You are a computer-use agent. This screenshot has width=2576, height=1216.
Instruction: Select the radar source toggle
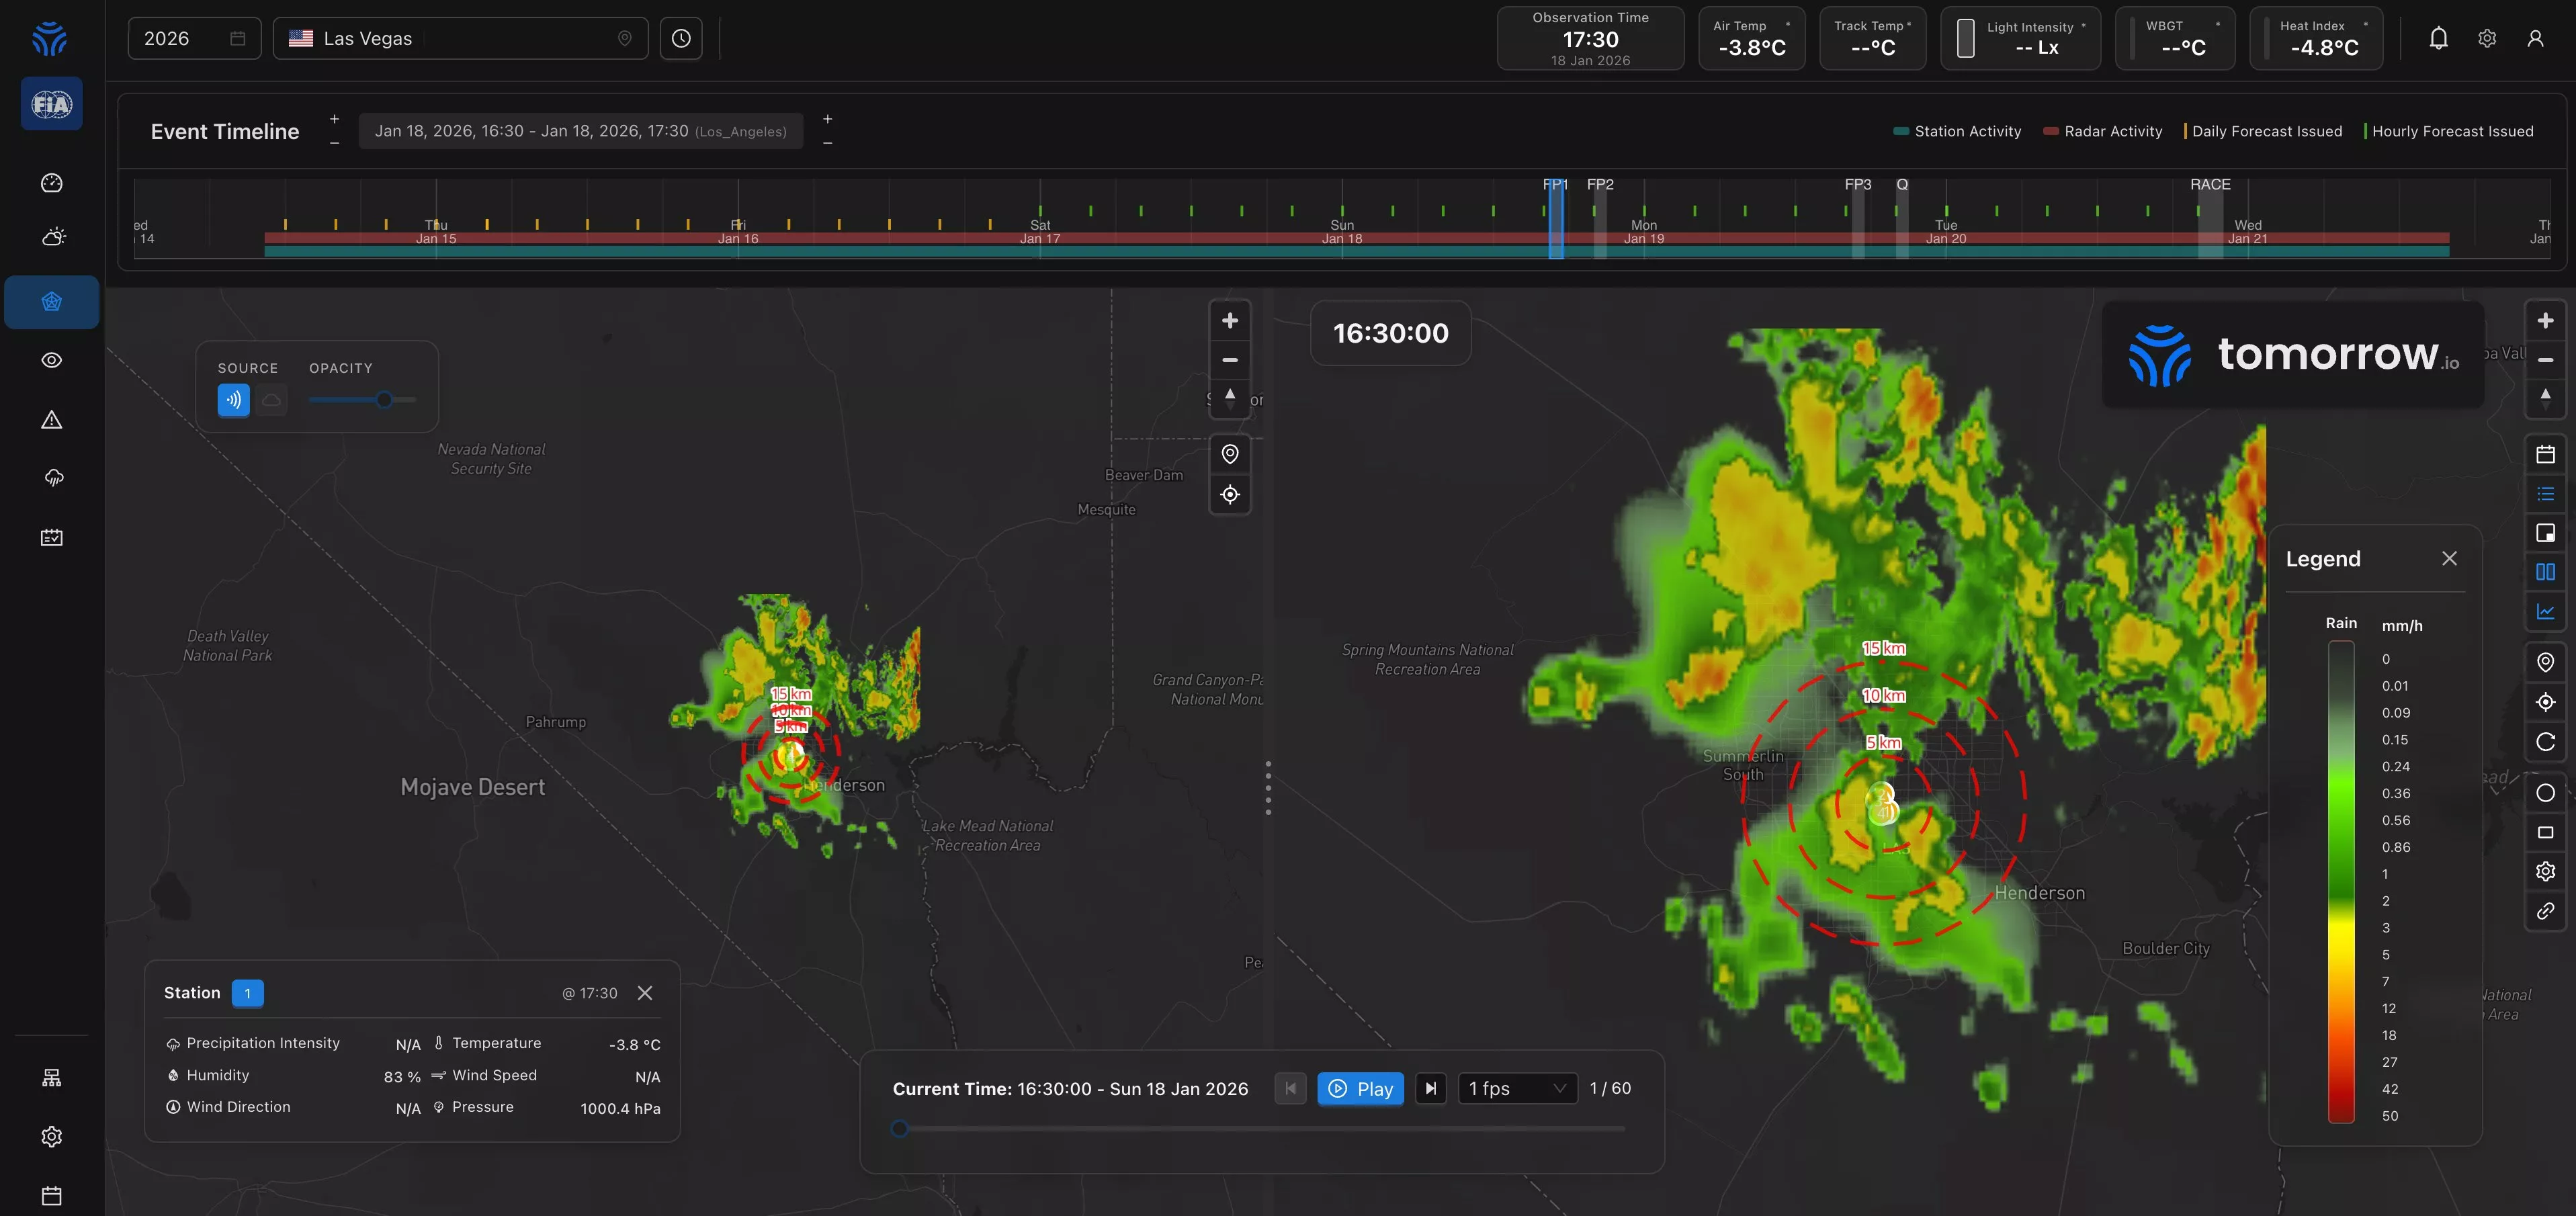233,400
